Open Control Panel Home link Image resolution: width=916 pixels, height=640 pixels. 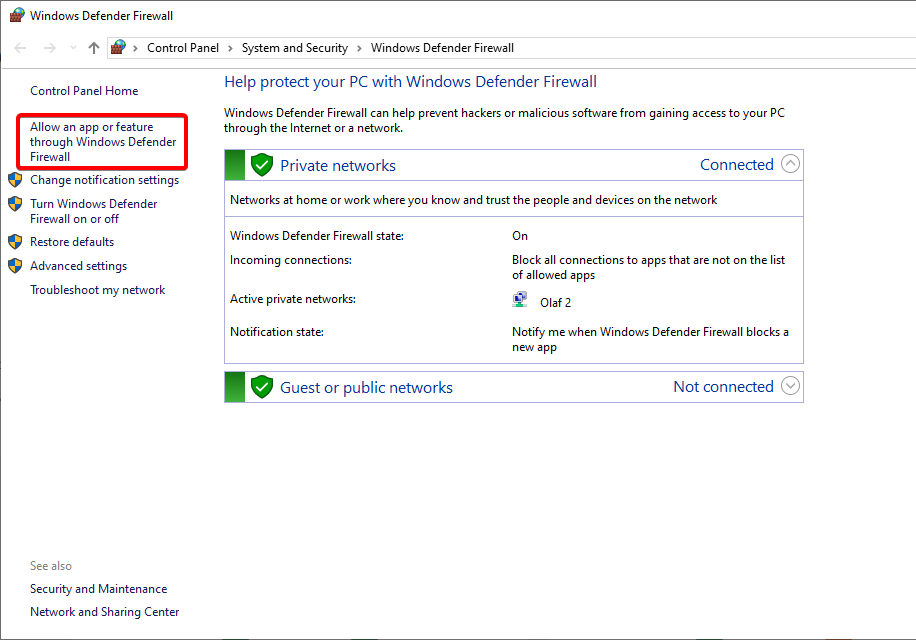(x=84, y=91)
